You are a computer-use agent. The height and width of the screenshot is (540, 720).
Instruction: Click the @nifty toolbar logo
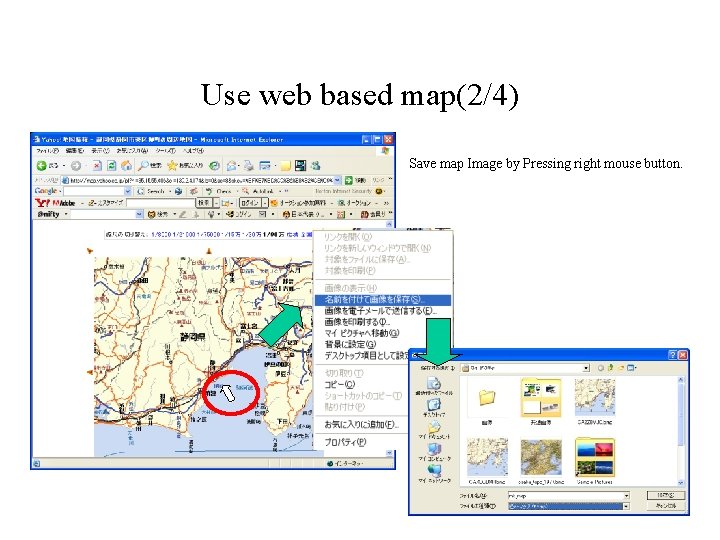click(x=48, y=214)
